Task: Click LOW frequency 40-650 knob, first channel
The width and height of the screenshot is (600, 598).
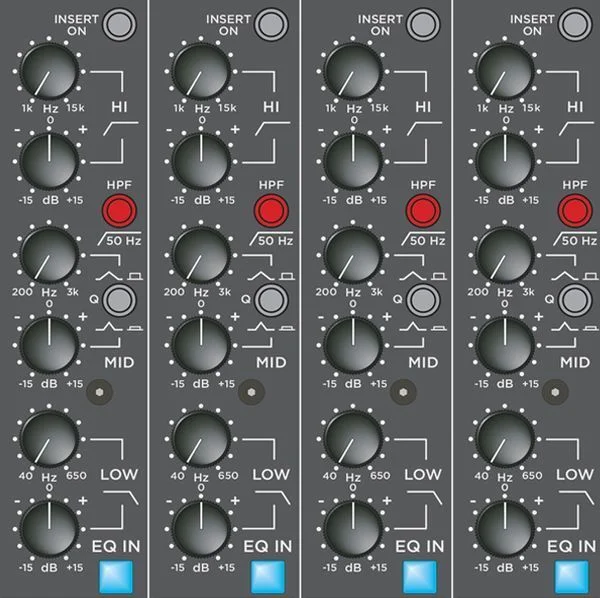Action: coord(49,438)
